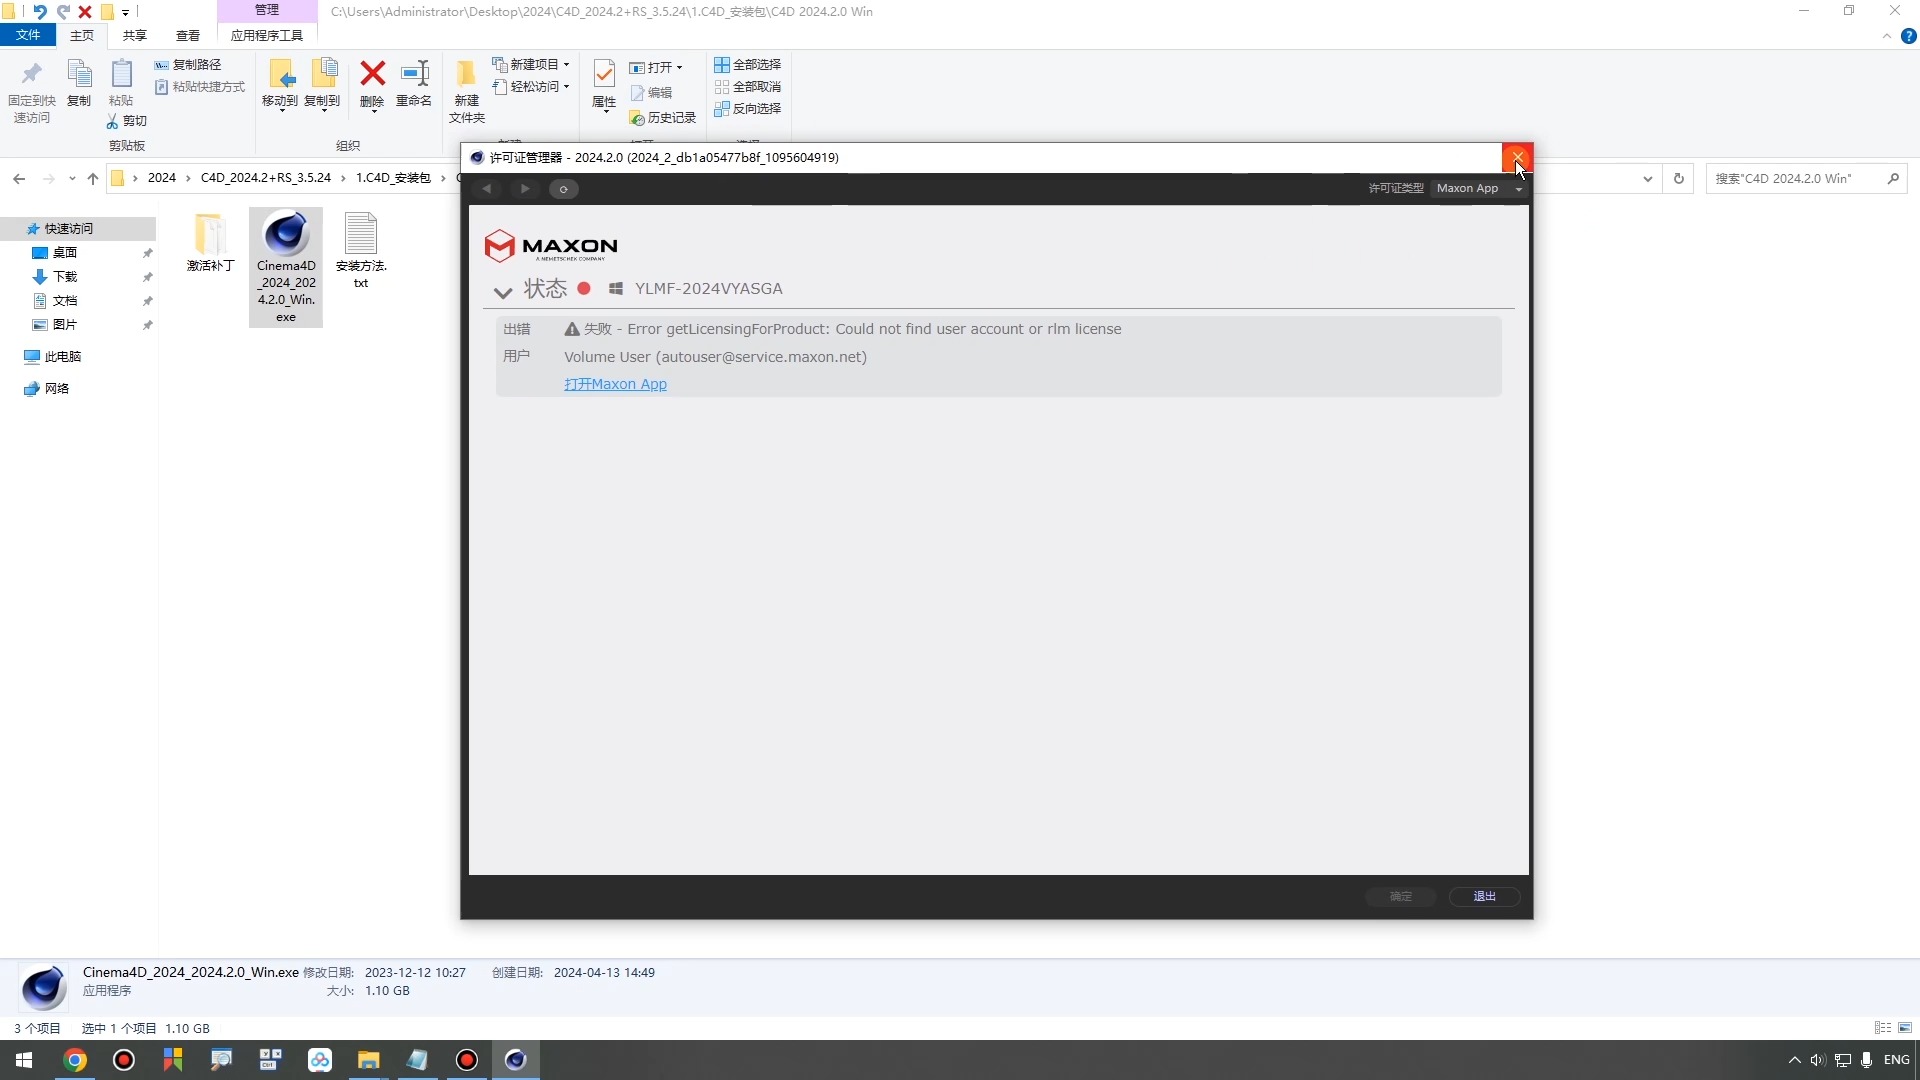
Task: Open the address bar history dropdown
Action: pyautogui.click(x=1648, y=179)
